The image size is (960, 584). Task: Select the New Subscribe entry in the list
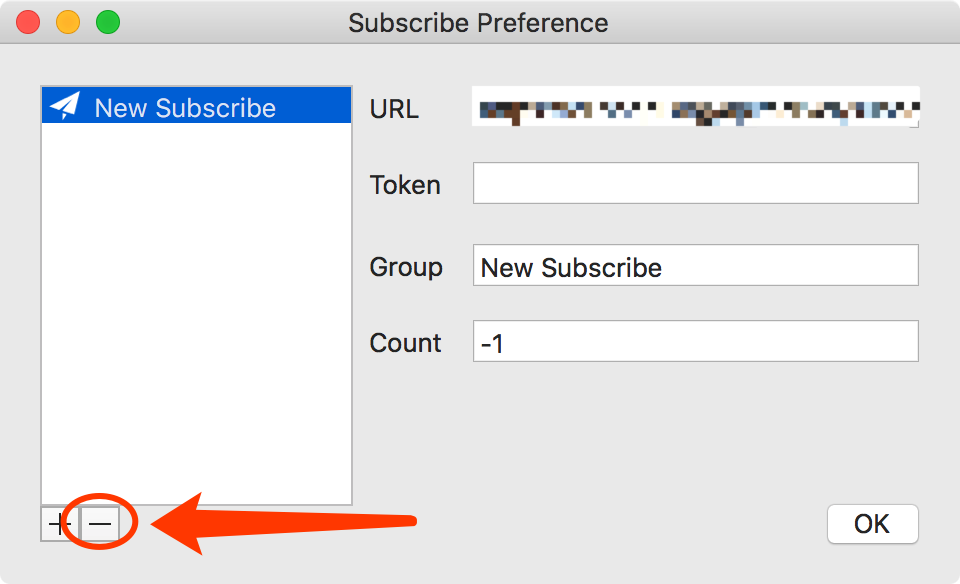[197, 105]
